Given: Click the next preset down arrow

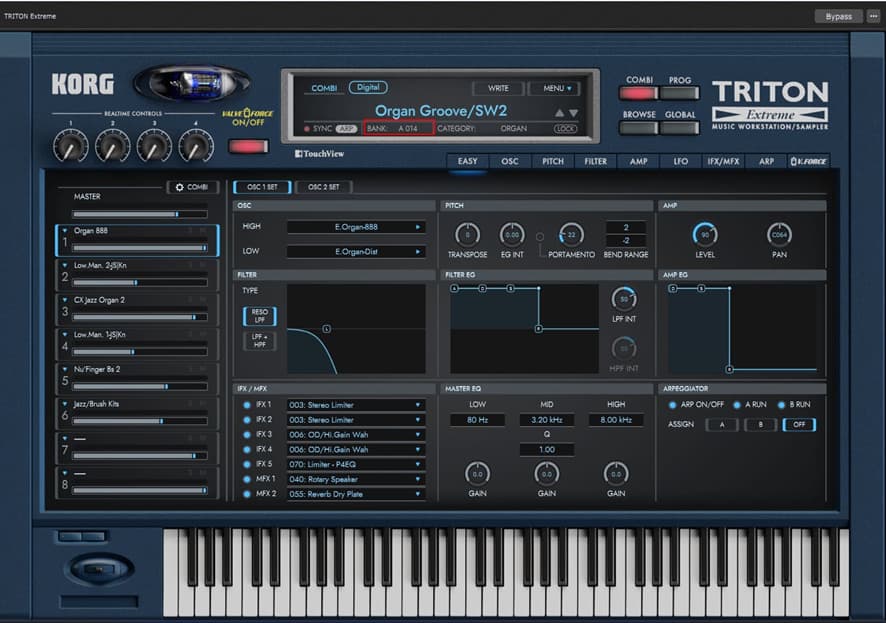Looking at the screenshot, I should [574, 113].
